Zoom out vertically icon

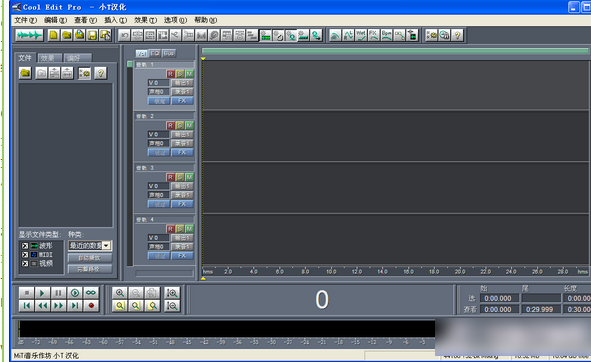pyautogui.click(x=172, y=305)
